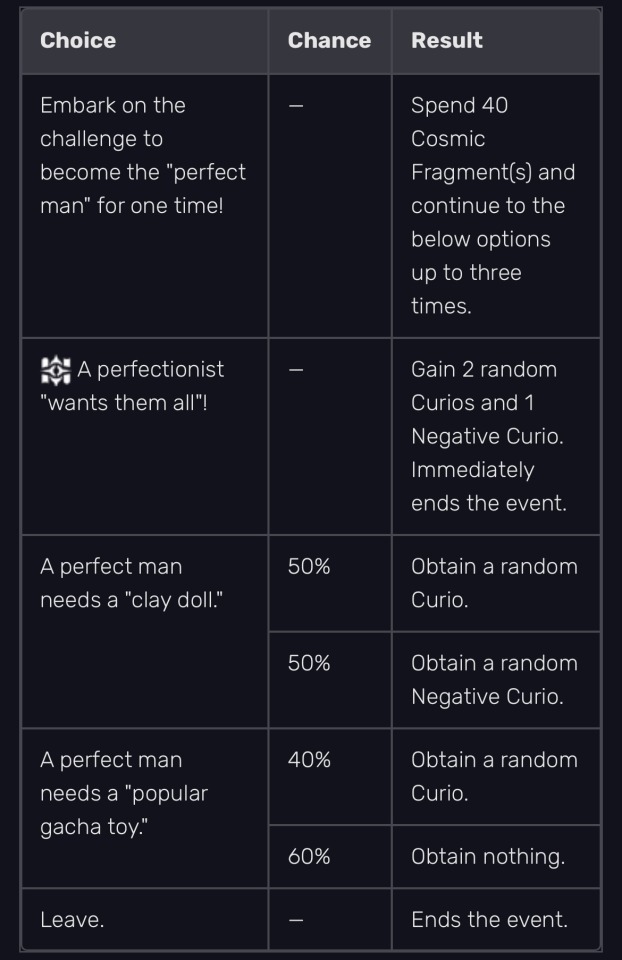
Task: Click the "Choice" column header
Action: click(x=78, y=41)
